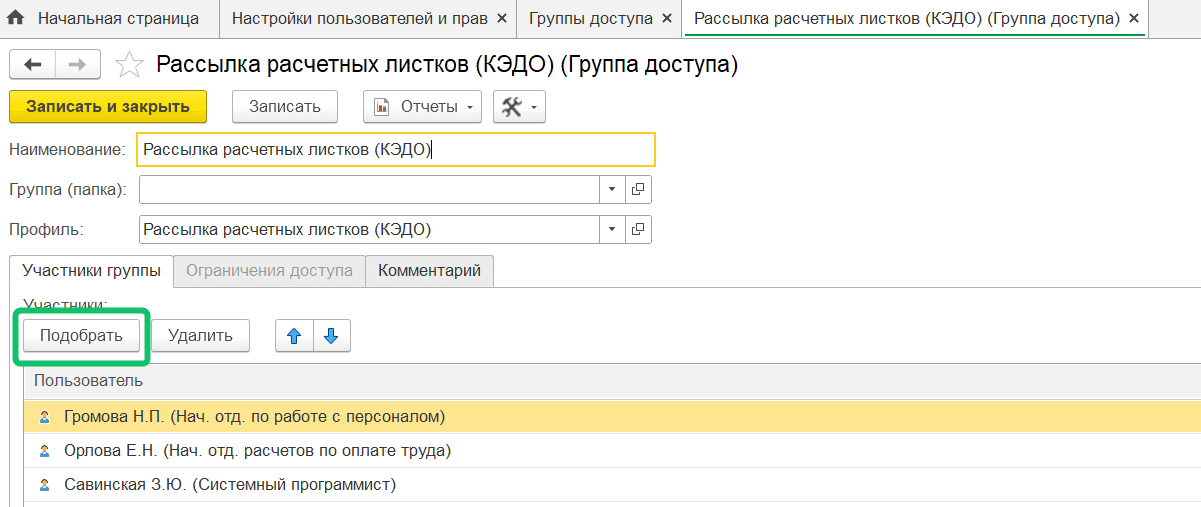Viewport: 1201px width, 507px height.
Task: Move selected participant down with blue arrow
Action: [332, 336]
